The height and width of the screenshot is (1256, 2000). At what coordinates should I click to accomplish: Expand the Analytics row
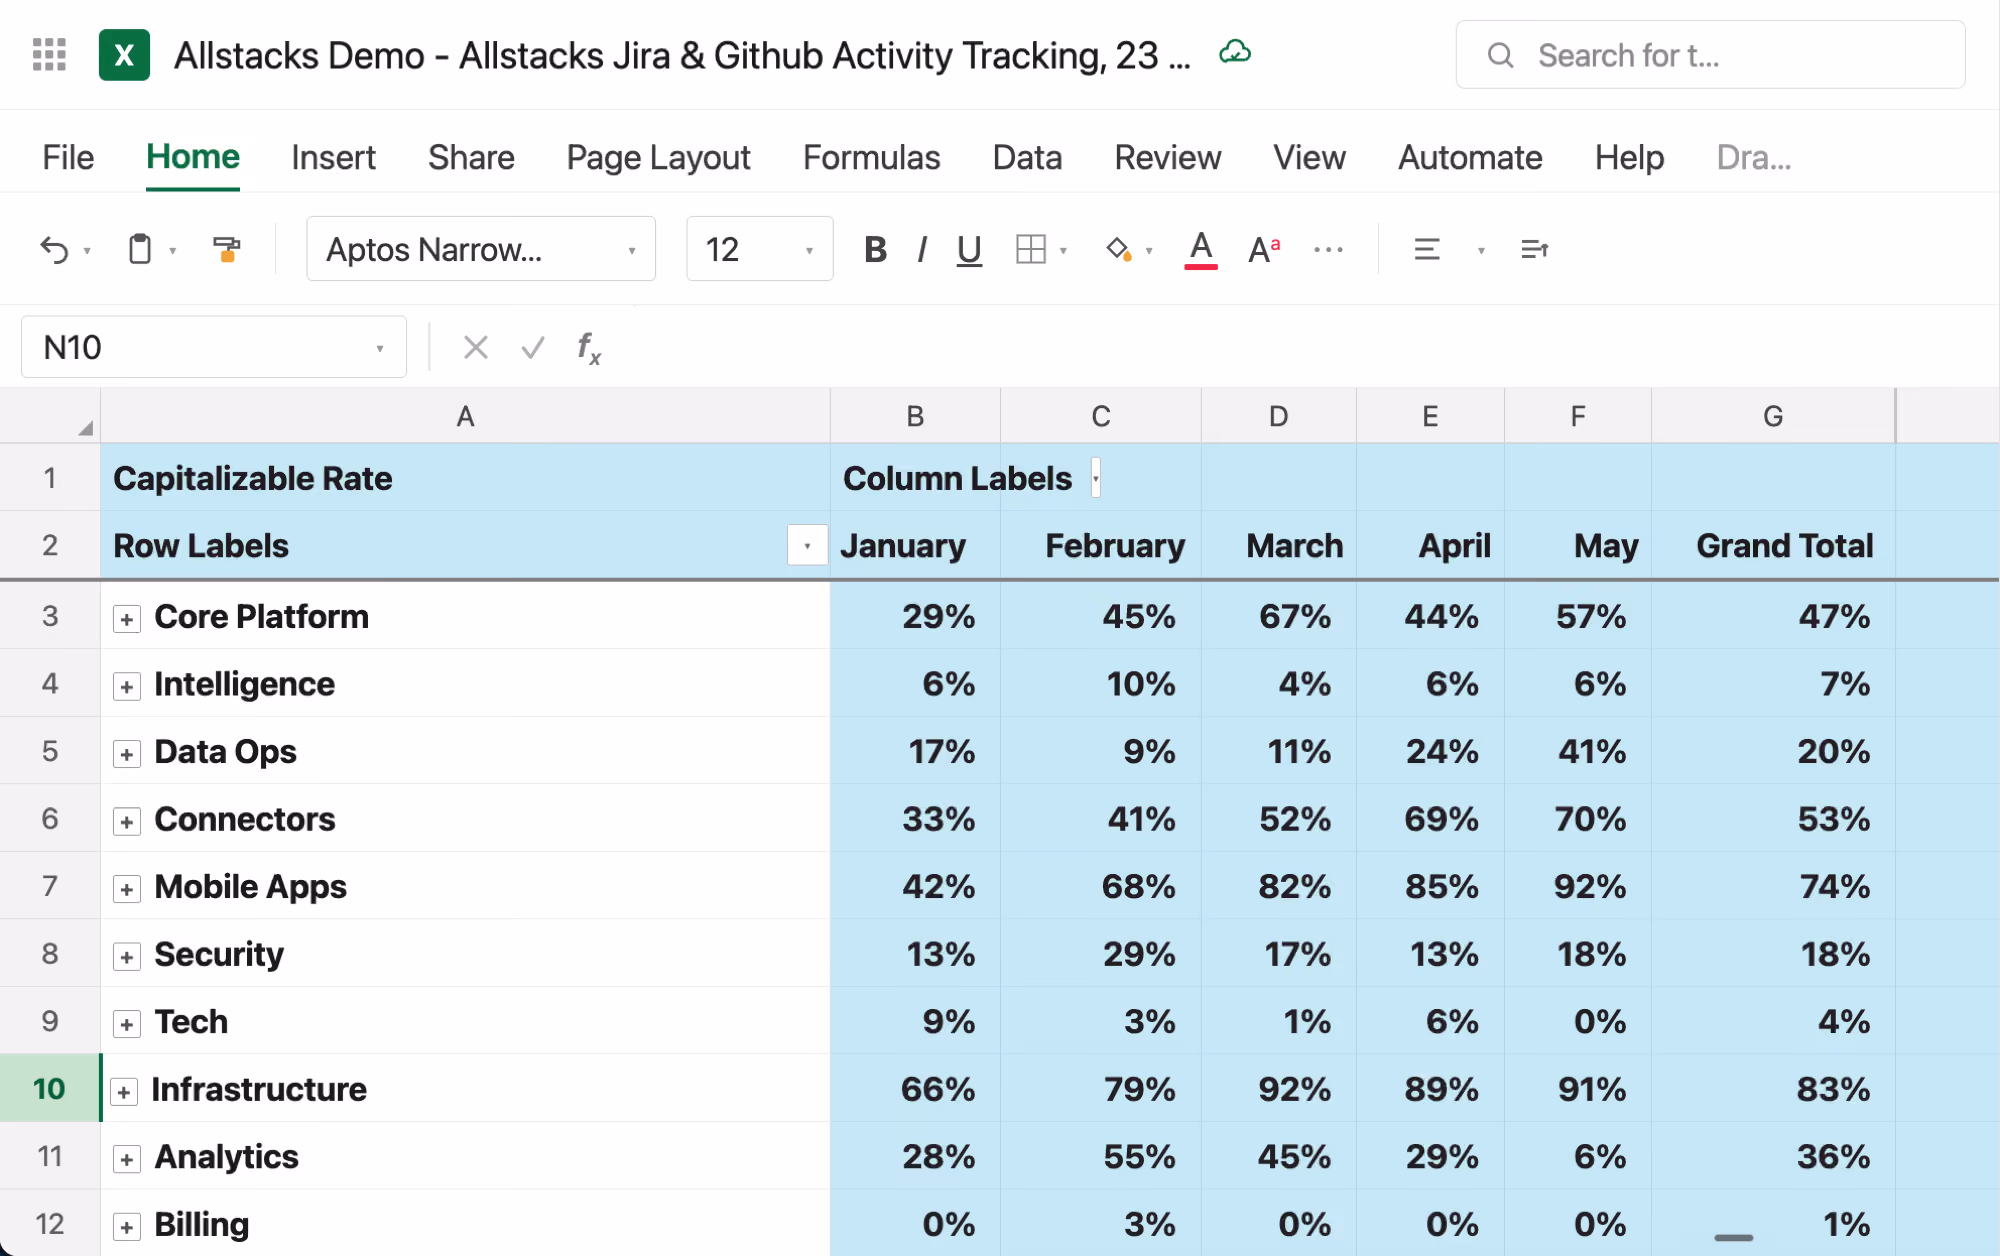[x=126, y=1159]
